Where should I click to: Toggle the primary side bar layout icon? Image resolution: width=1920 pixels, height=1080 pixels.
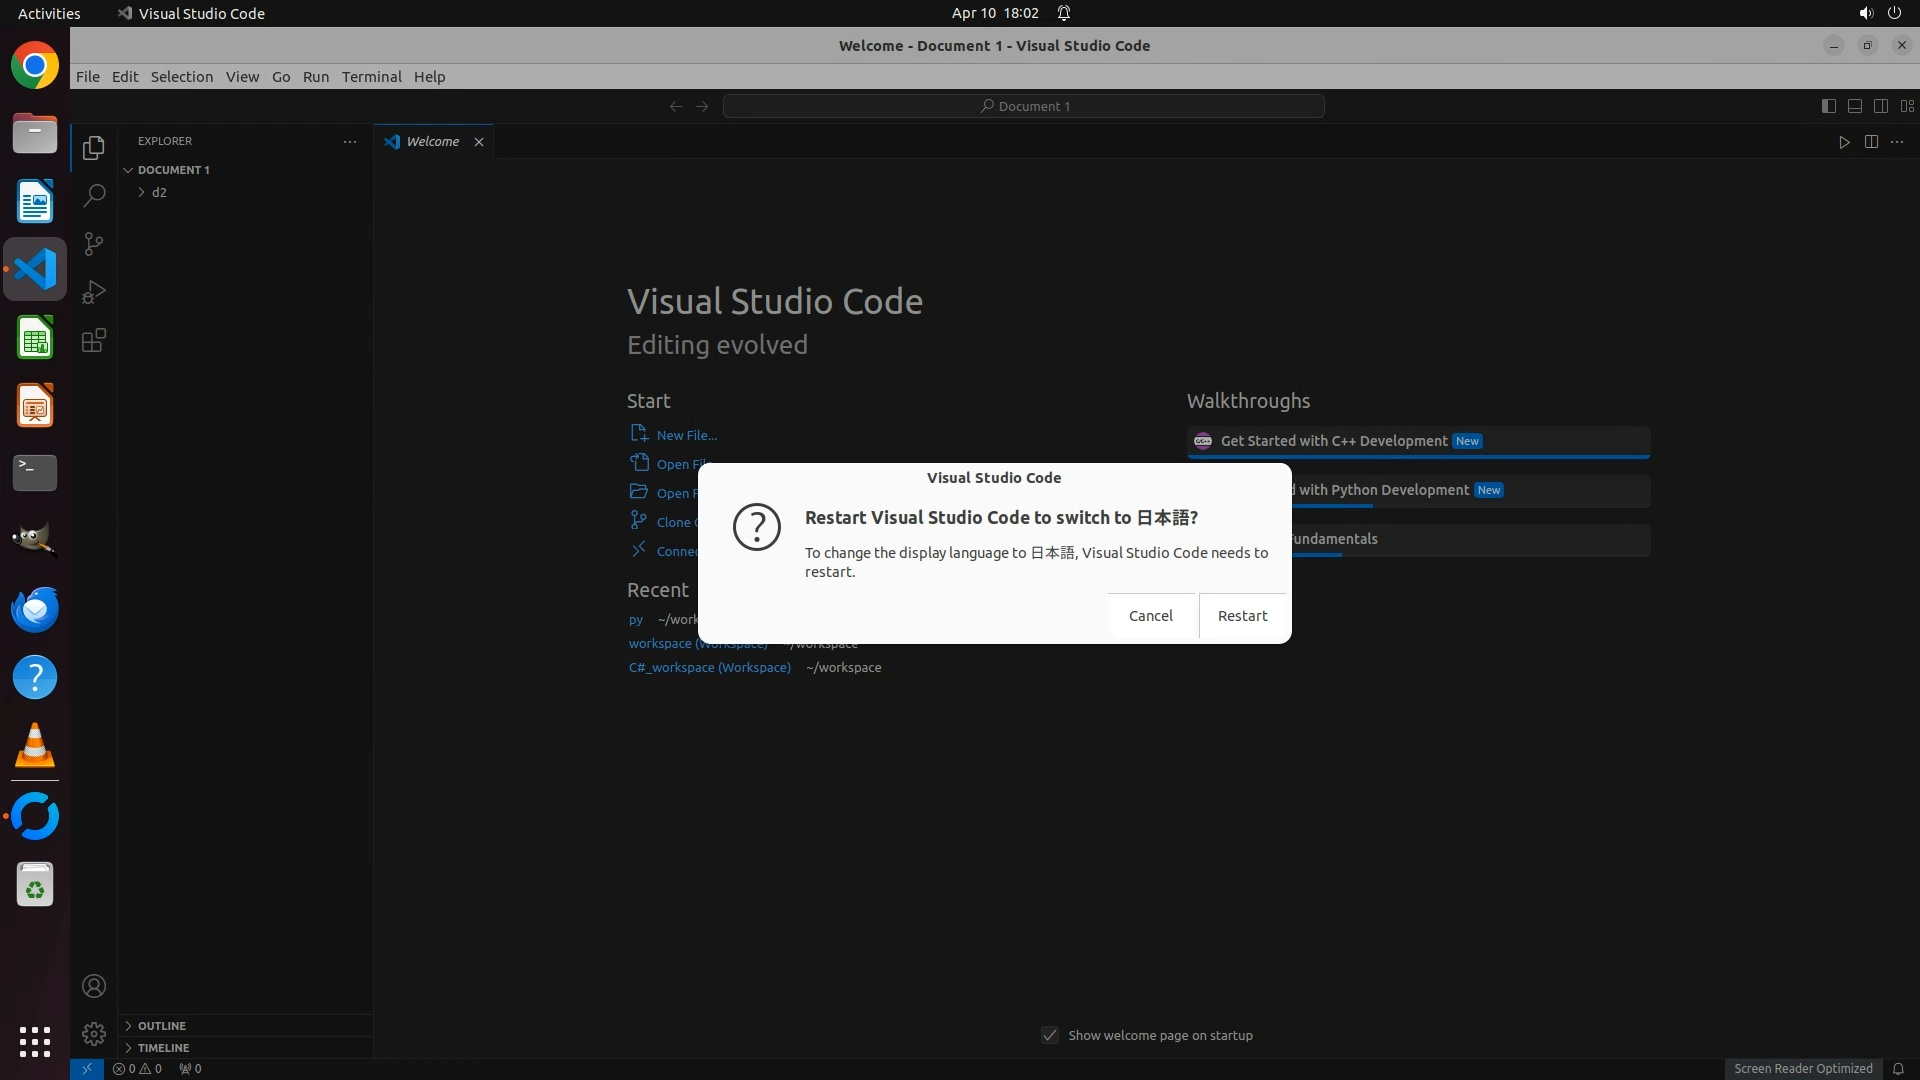(1828, 106)
